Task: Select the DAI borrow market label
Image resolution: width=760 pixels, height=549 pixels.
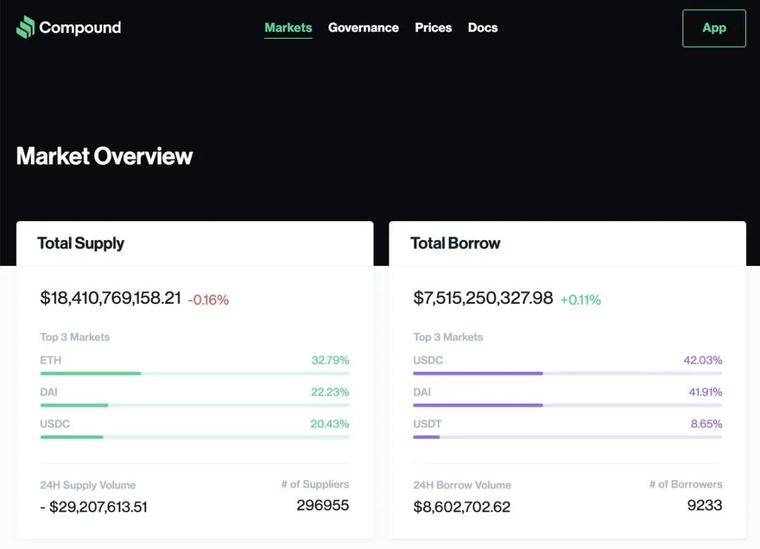Action: pyautogui.click(x=422, y=392)
